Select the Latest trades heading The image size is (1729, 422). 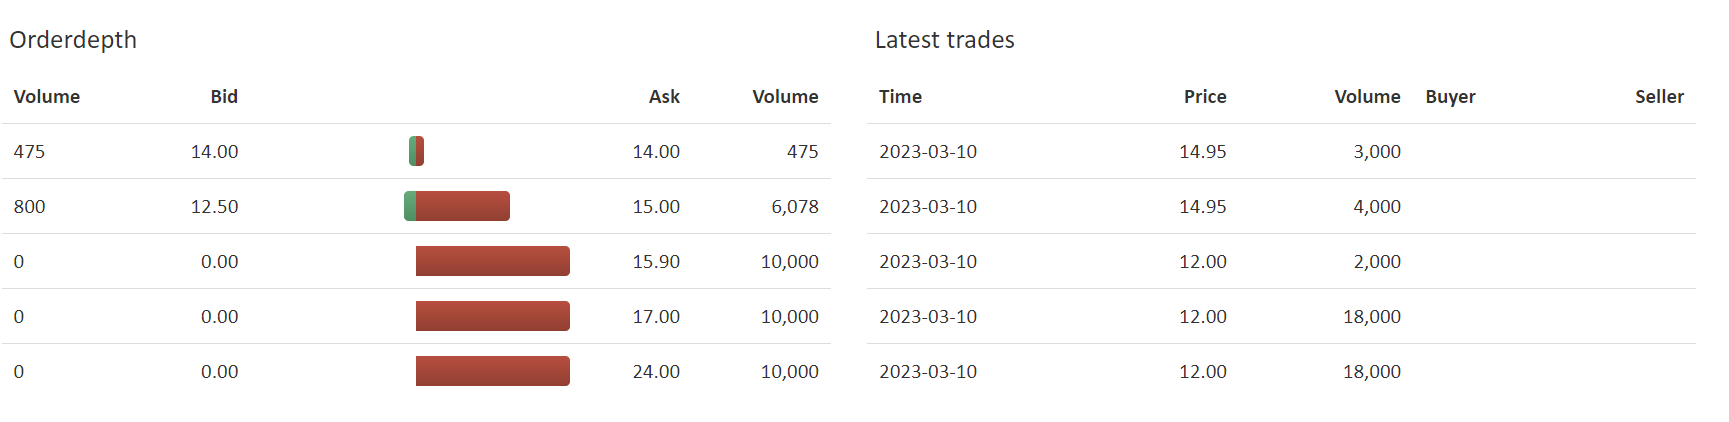point(944,40)
